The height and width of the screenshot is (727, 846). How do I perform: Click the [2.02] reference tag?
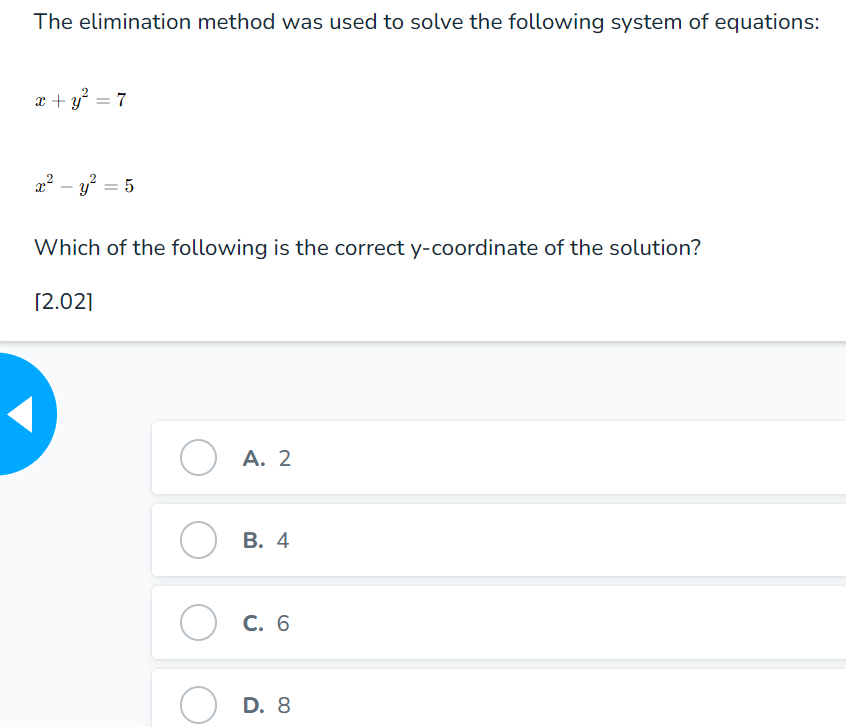[x=65, y=301]
